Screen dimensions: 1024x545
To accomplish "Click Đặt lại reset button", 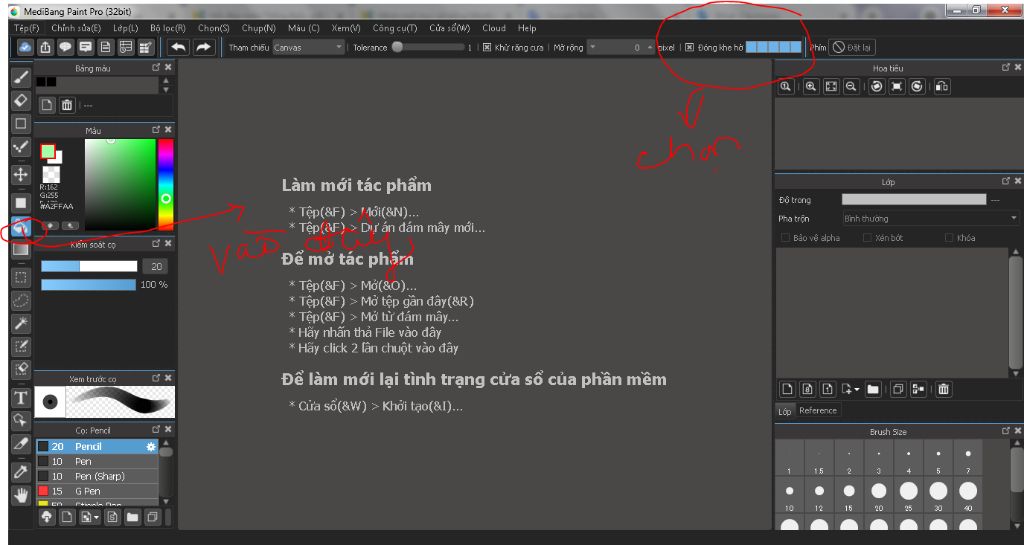I will pos(852,47).
